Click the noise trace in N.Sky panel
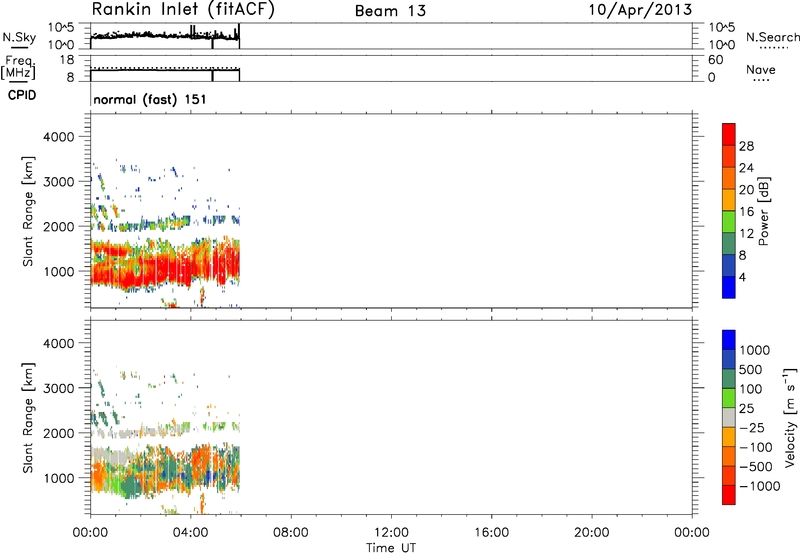This screenshot has height=554, width=800. tap(164, 36)
